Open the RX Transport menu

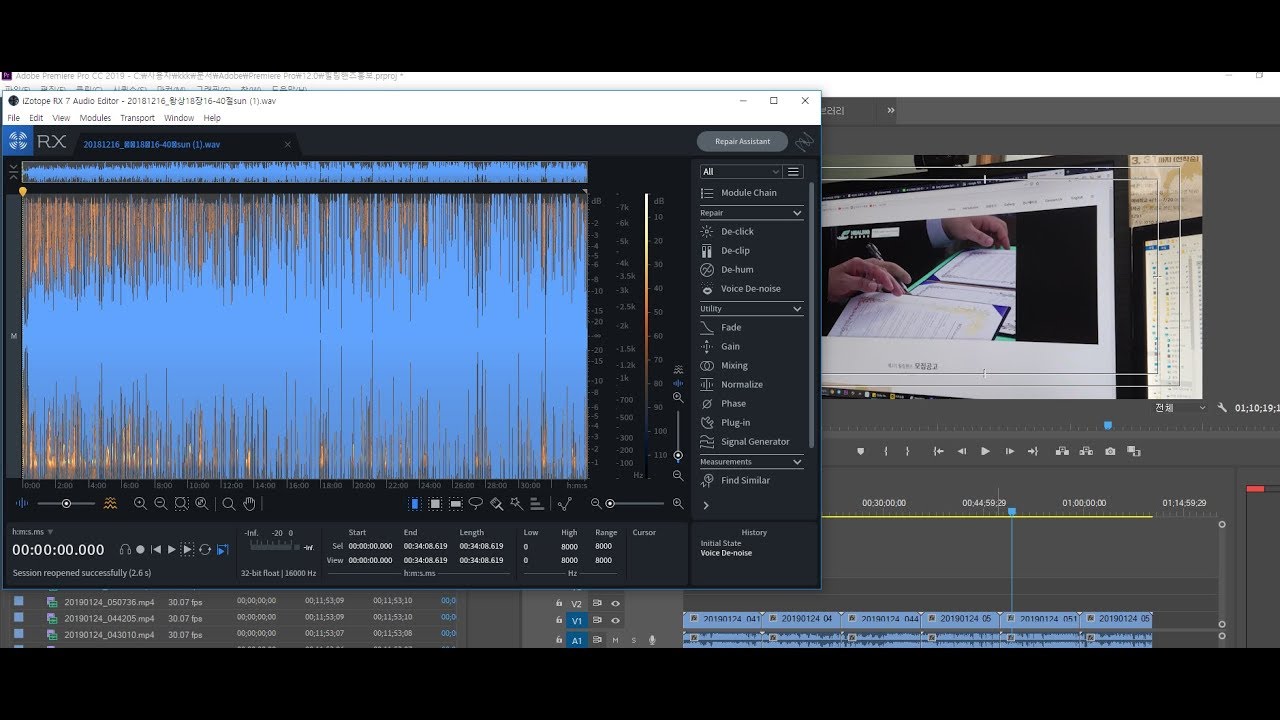point(137,118)
